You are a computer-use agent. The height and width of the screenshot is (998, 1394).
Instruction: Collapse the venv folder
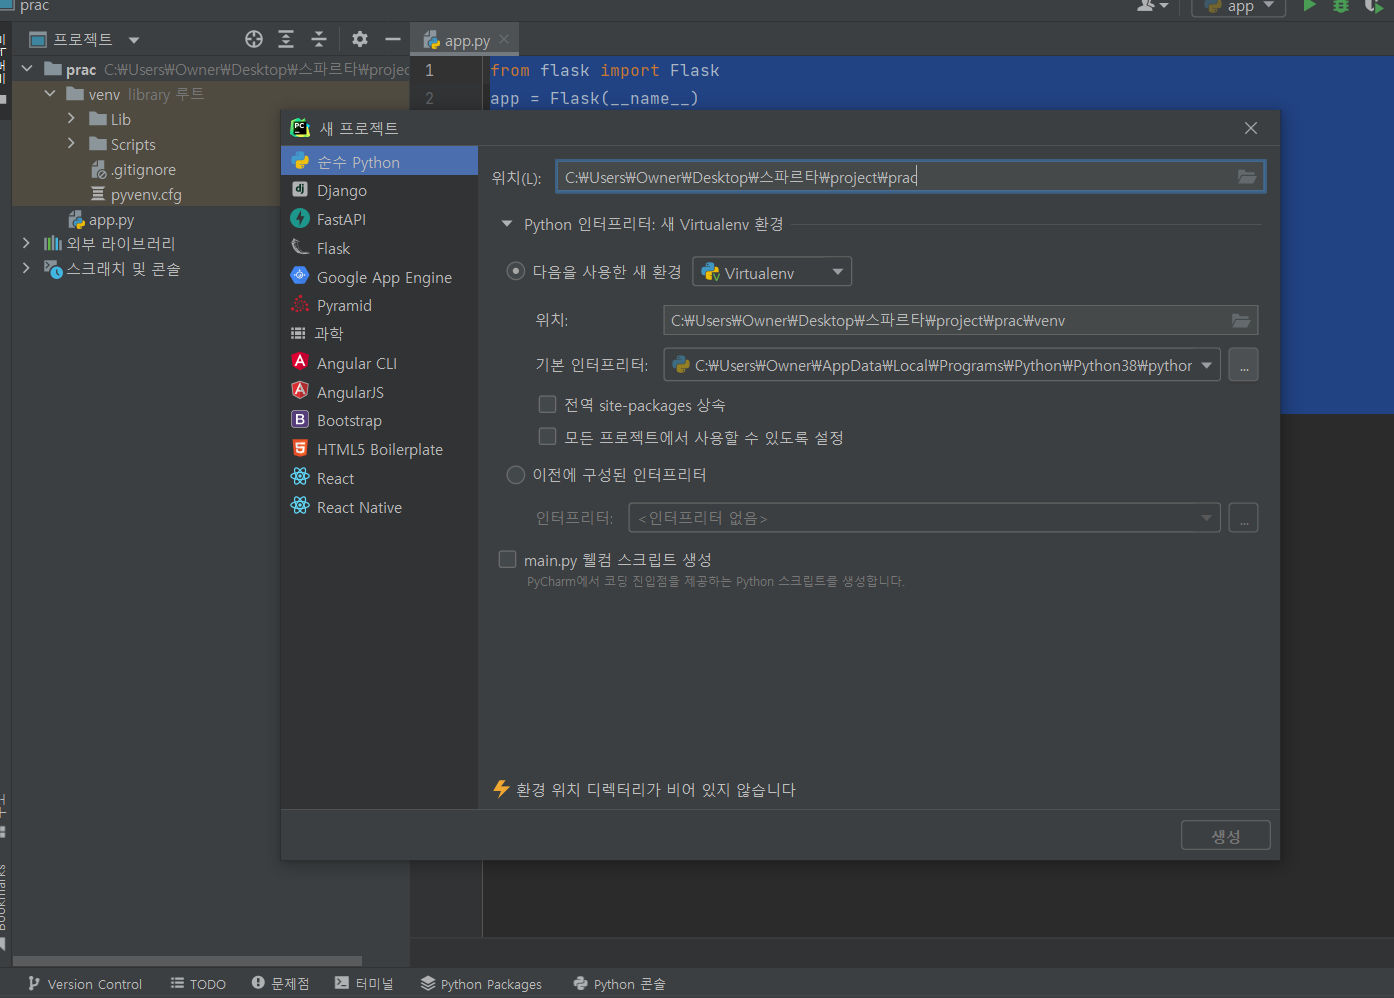point(50,93)
